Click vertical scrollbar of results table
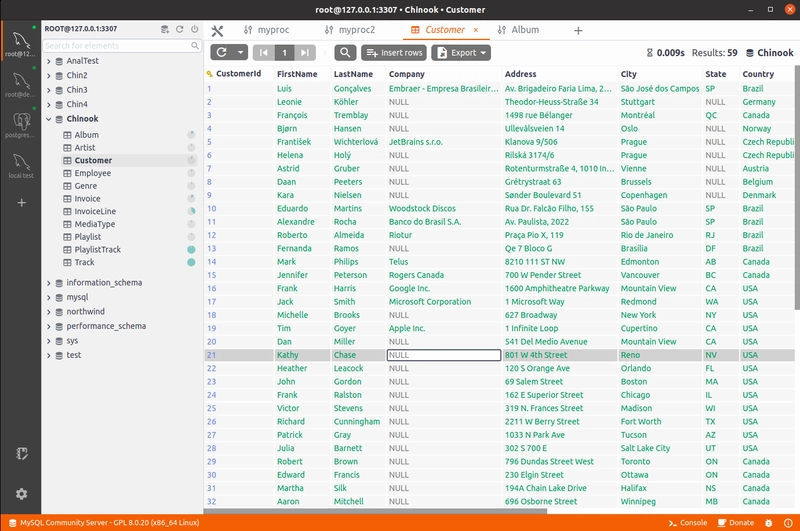The height and width of the screenshot is (531, 800). (797, 189)
